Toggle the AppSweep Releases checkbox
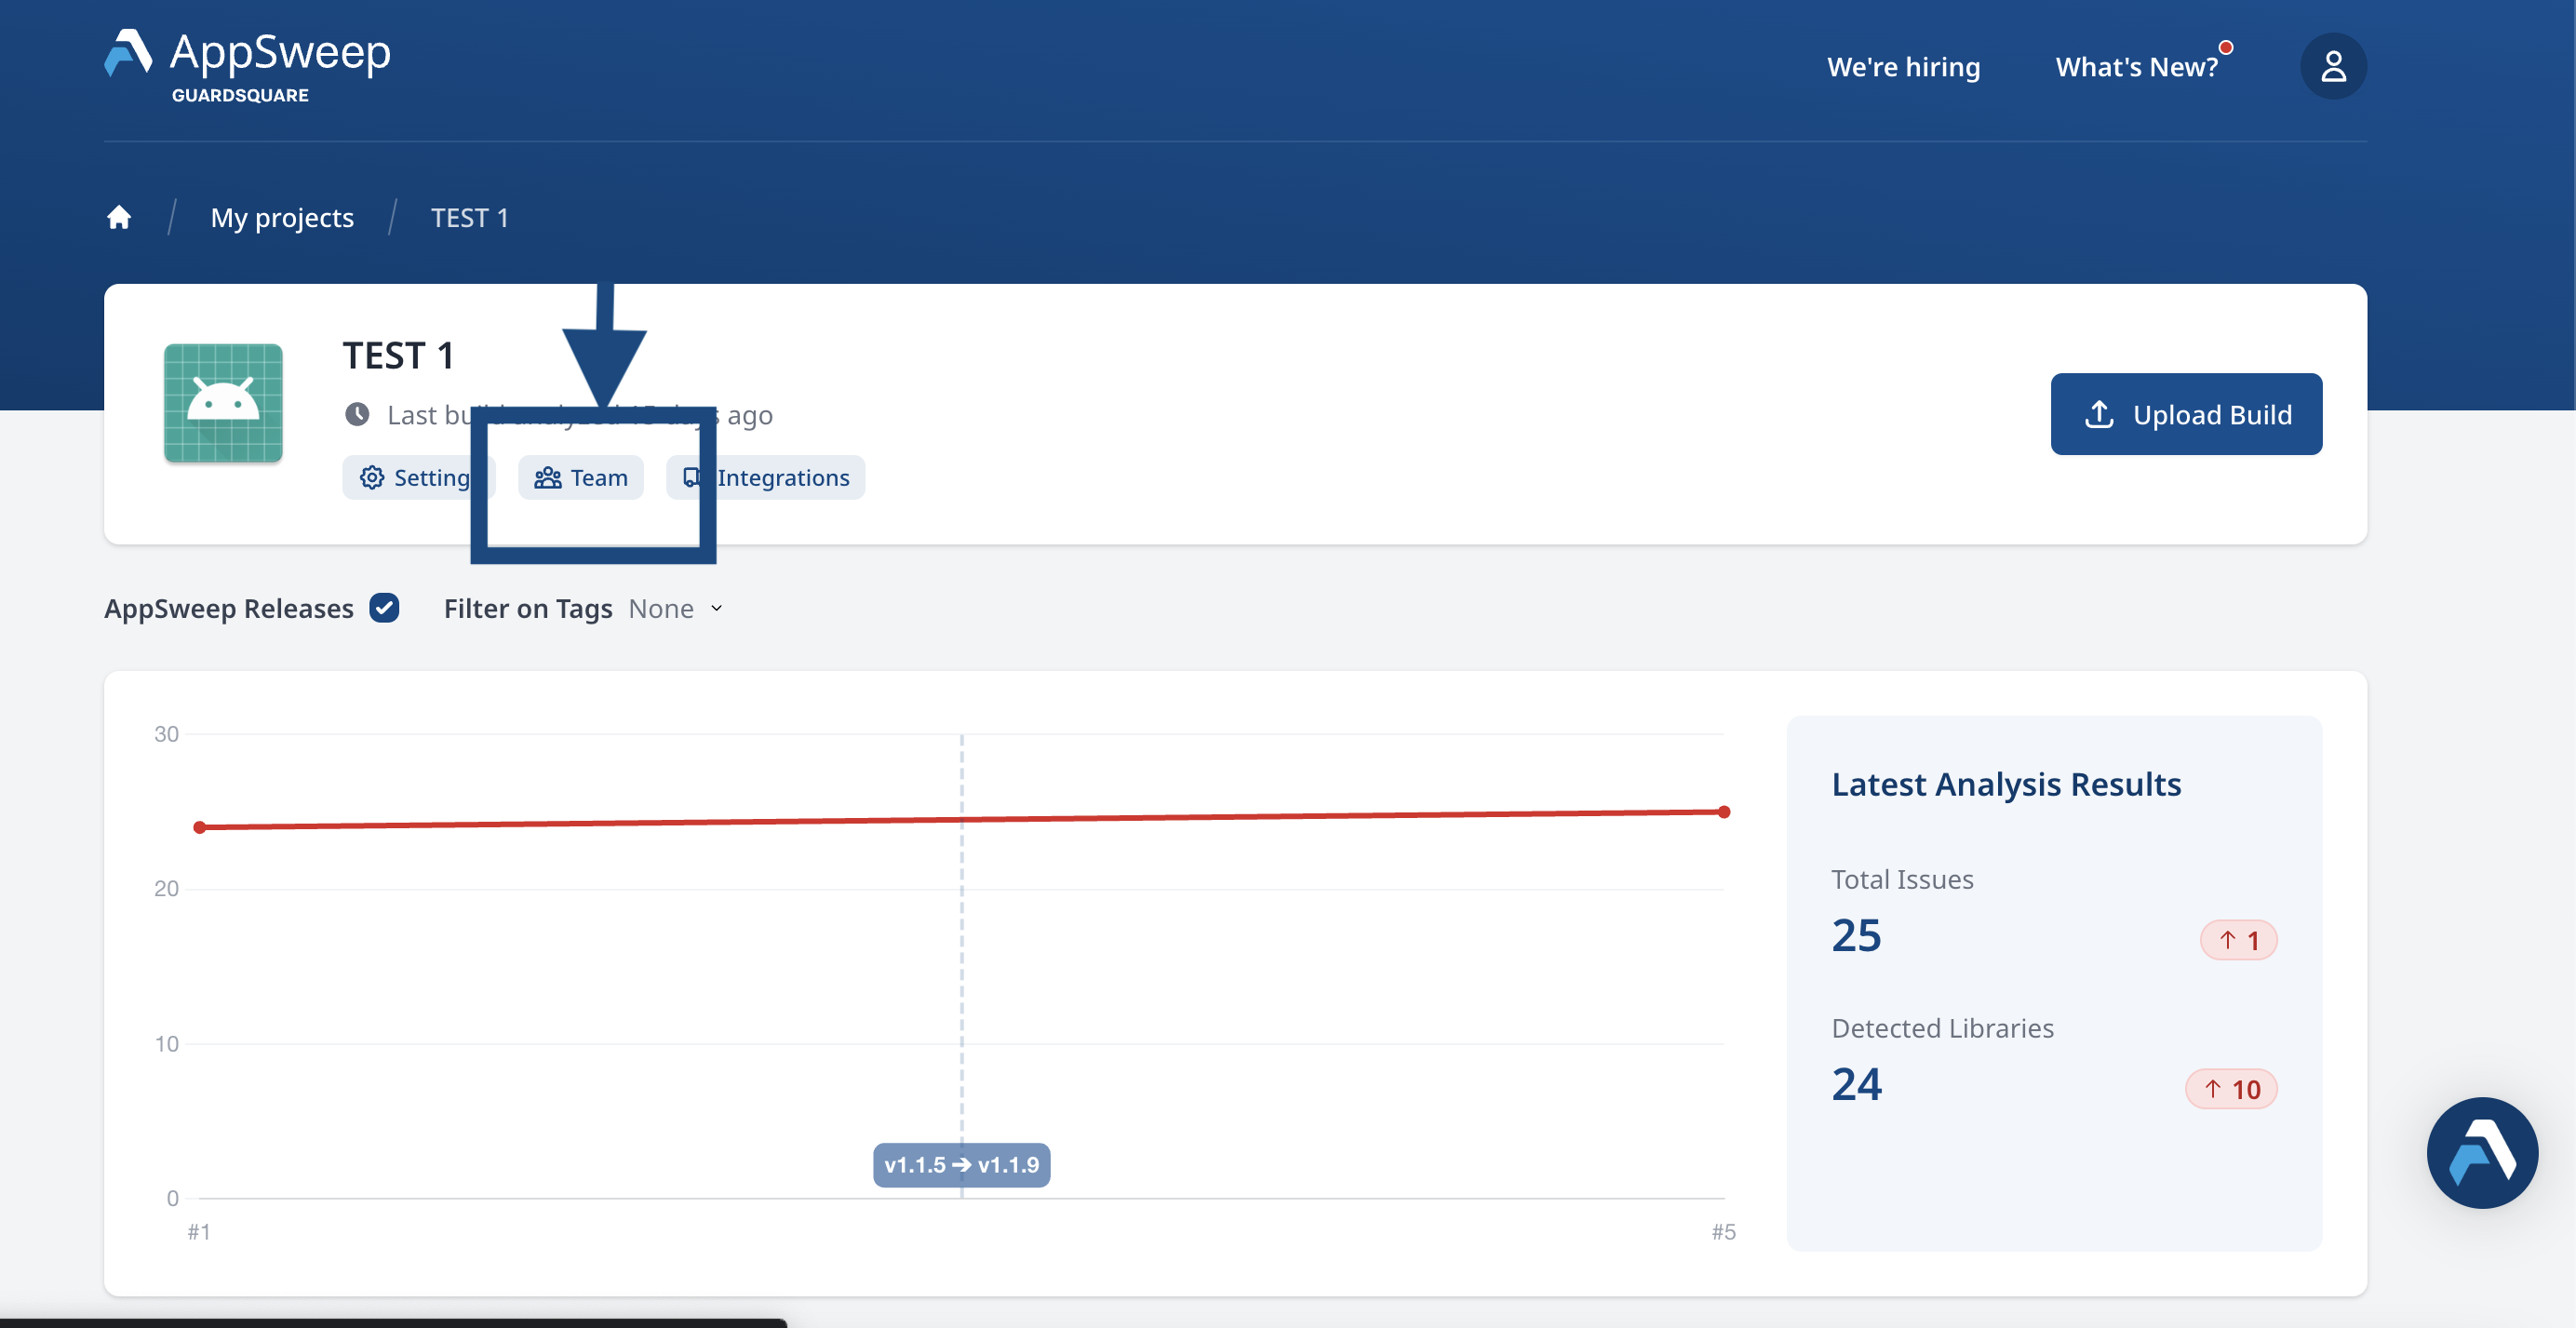Image resolution: width=2576 pixels, height=1328 pixels. pos(384,608)
